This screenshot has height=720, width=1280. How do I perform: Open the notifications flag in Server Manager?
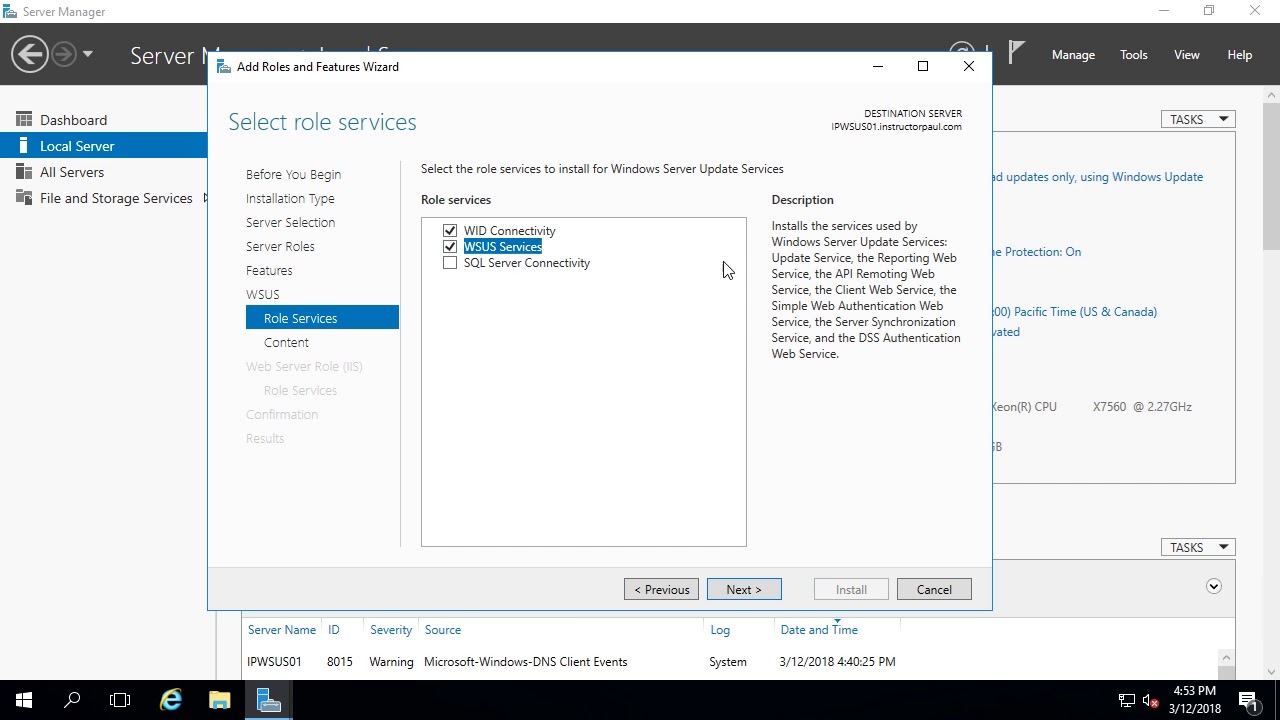[1017, 52]
